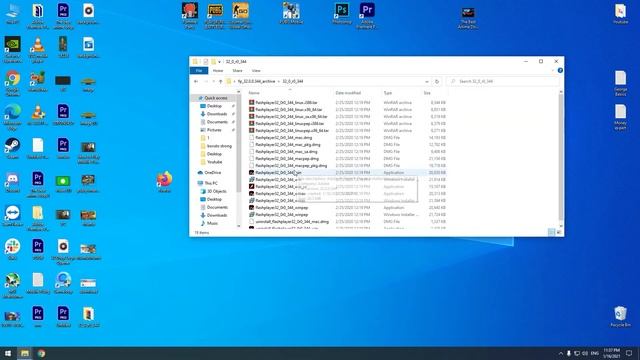Select the Slack desktop icon
This screenshot has width=640, height=360.
click(13, 249)
